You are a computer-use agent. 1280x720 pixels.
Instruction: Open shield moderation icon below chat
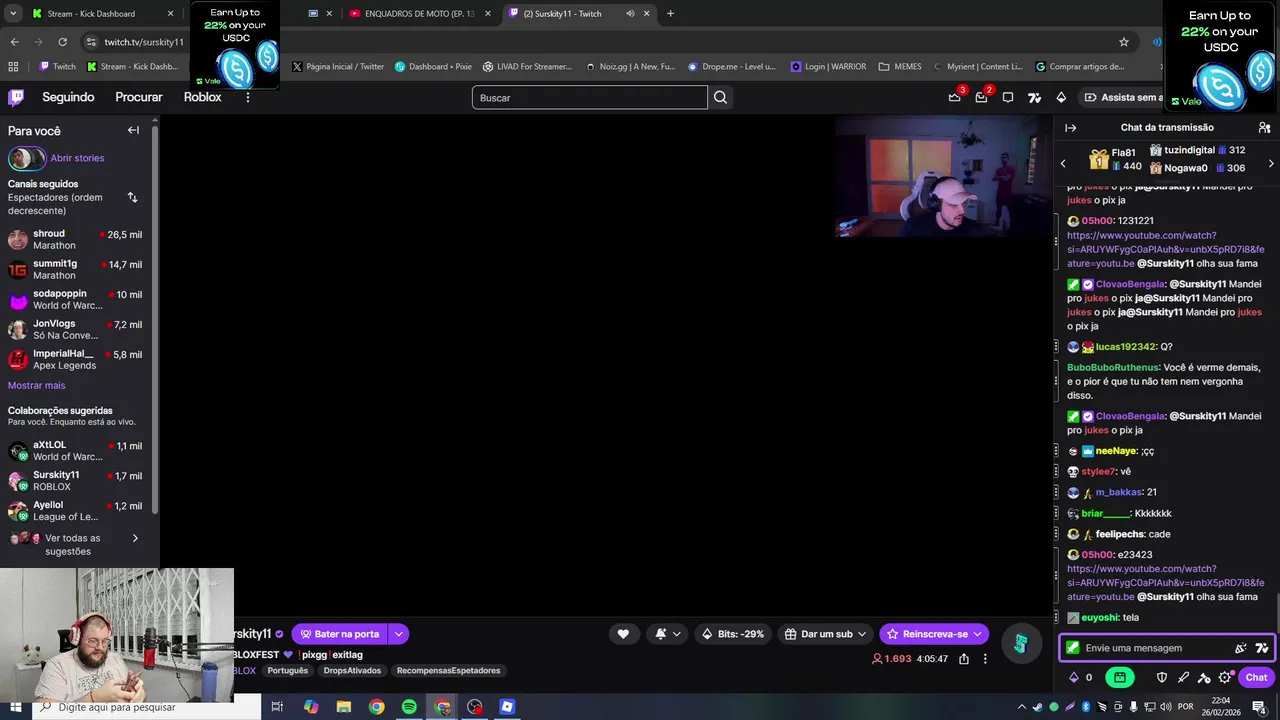tap(1162, 677)
